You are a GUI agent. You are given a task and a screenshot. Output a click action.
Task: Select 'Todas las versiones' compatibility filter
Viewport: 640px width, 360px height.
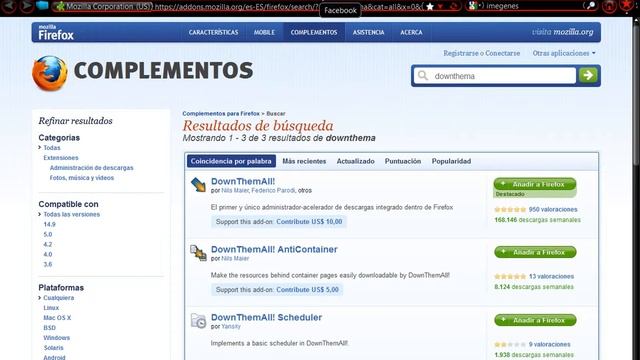(71, 214)
